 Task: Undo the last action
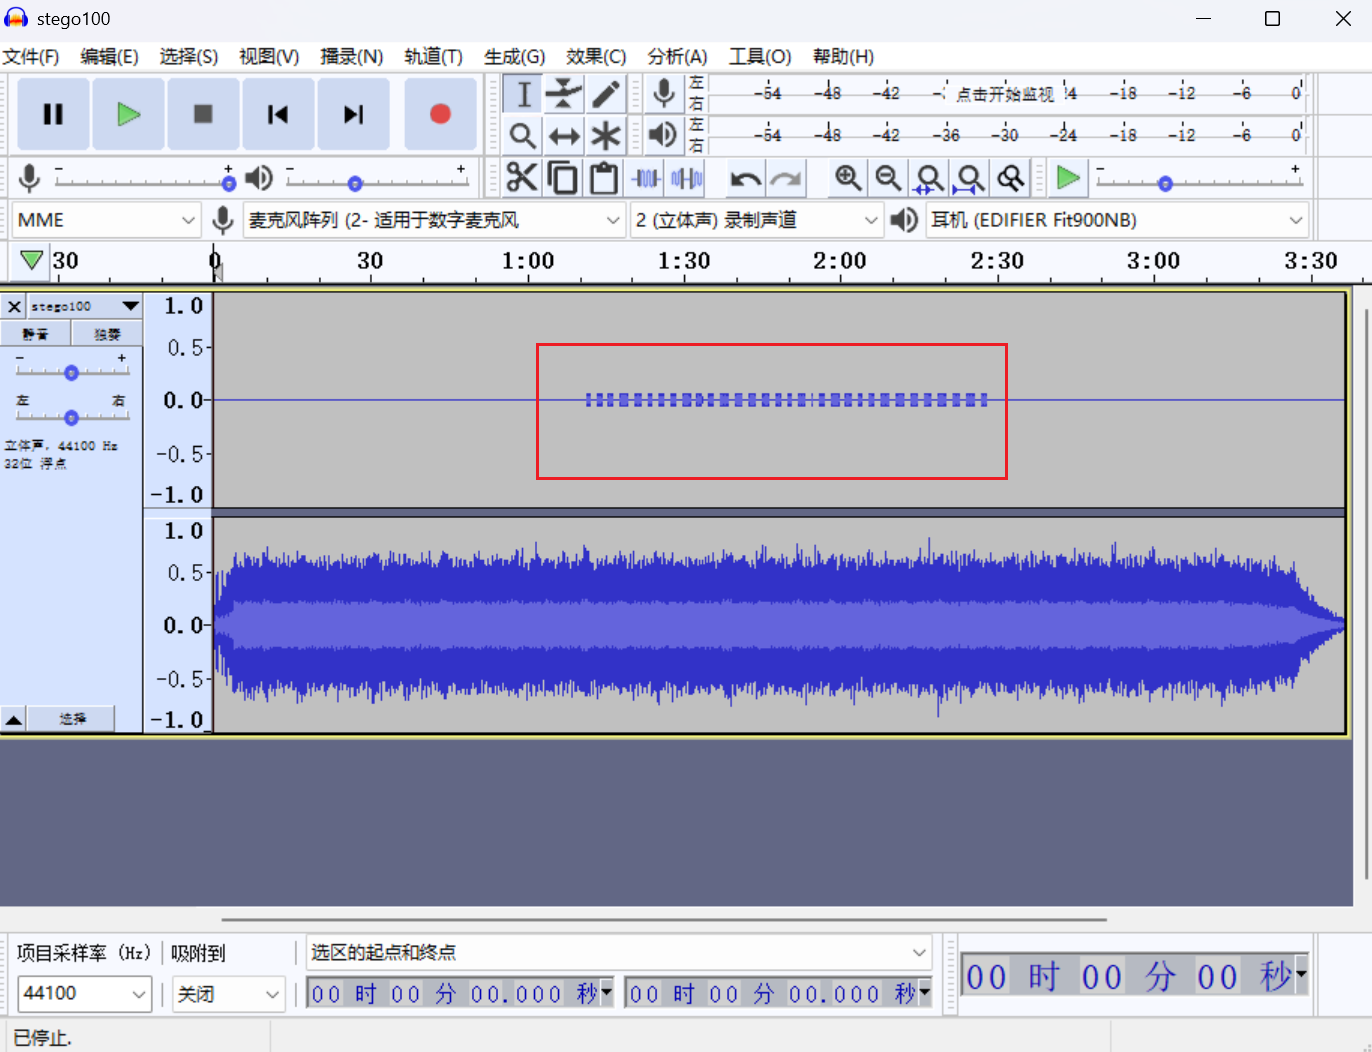pos(745,178)
